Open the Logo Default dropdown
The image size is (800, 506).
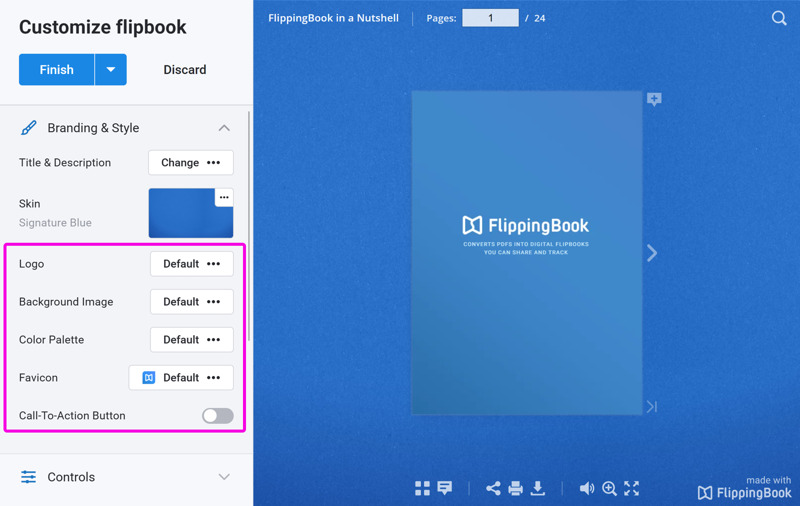192,264
